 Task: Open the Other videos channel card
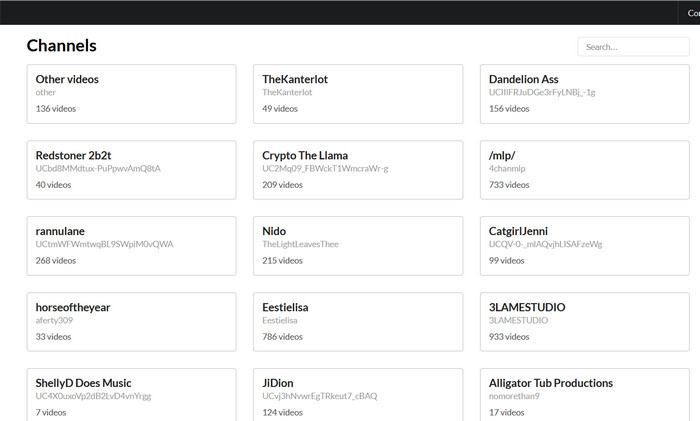pos(132,94)
